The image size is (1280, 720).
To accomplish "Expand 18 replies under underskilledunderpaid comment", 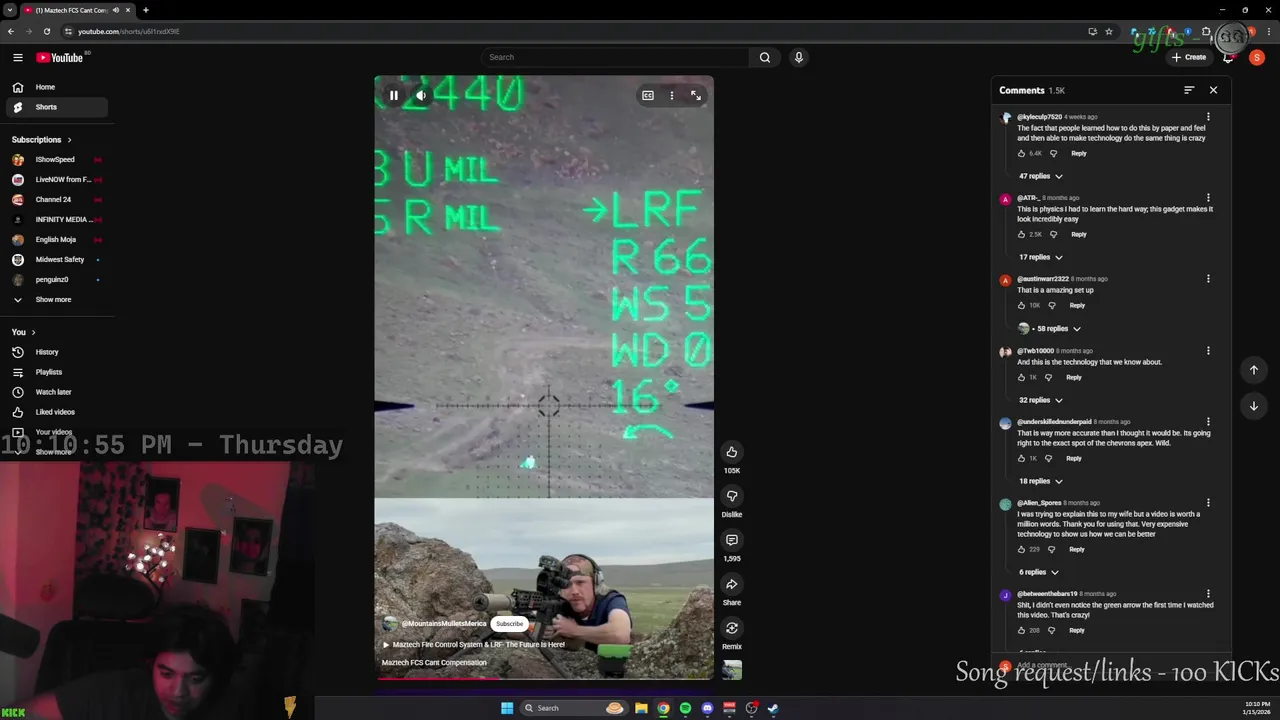I will 1040,481.
